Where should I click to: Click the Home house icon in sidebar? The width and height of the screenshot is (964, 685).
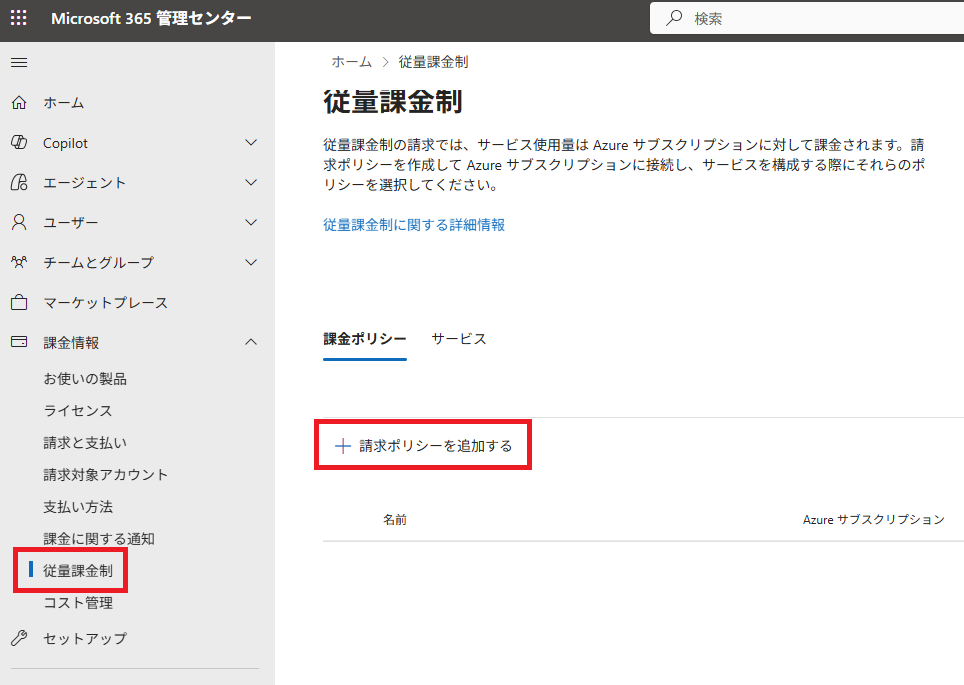(19, 102)
